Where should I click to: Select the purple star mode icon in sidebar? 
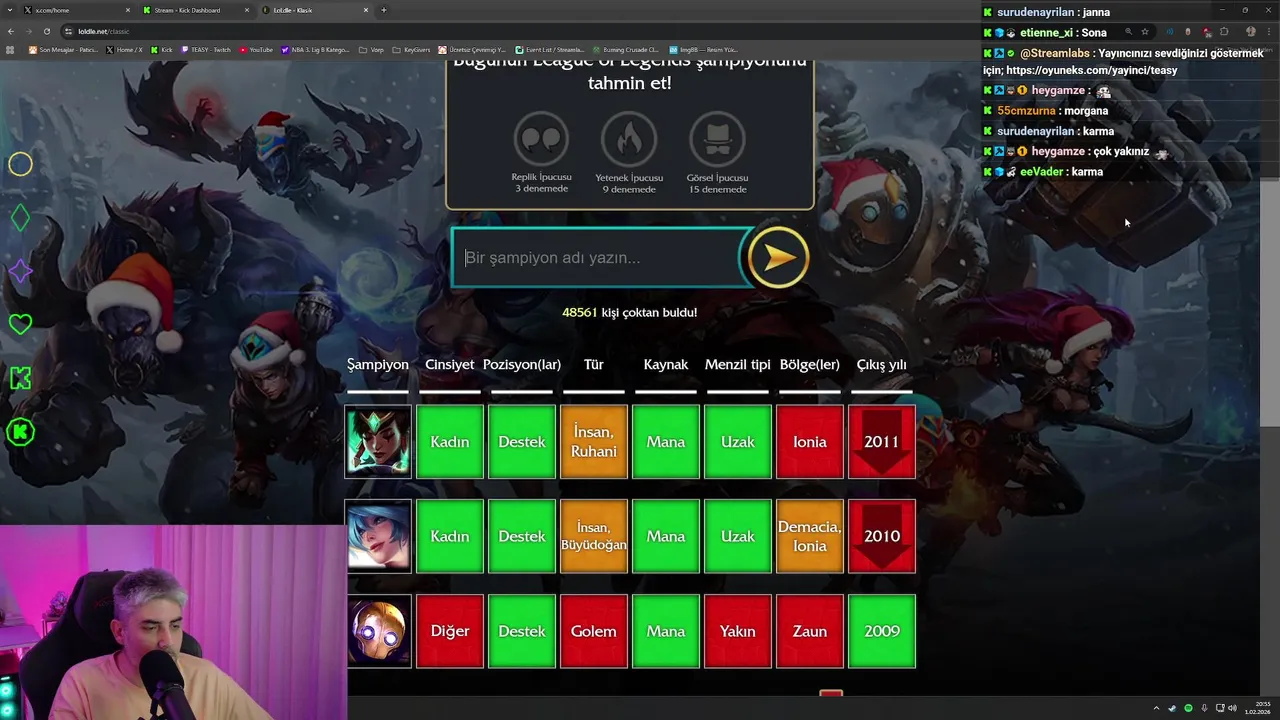click(x=20, y=271)
